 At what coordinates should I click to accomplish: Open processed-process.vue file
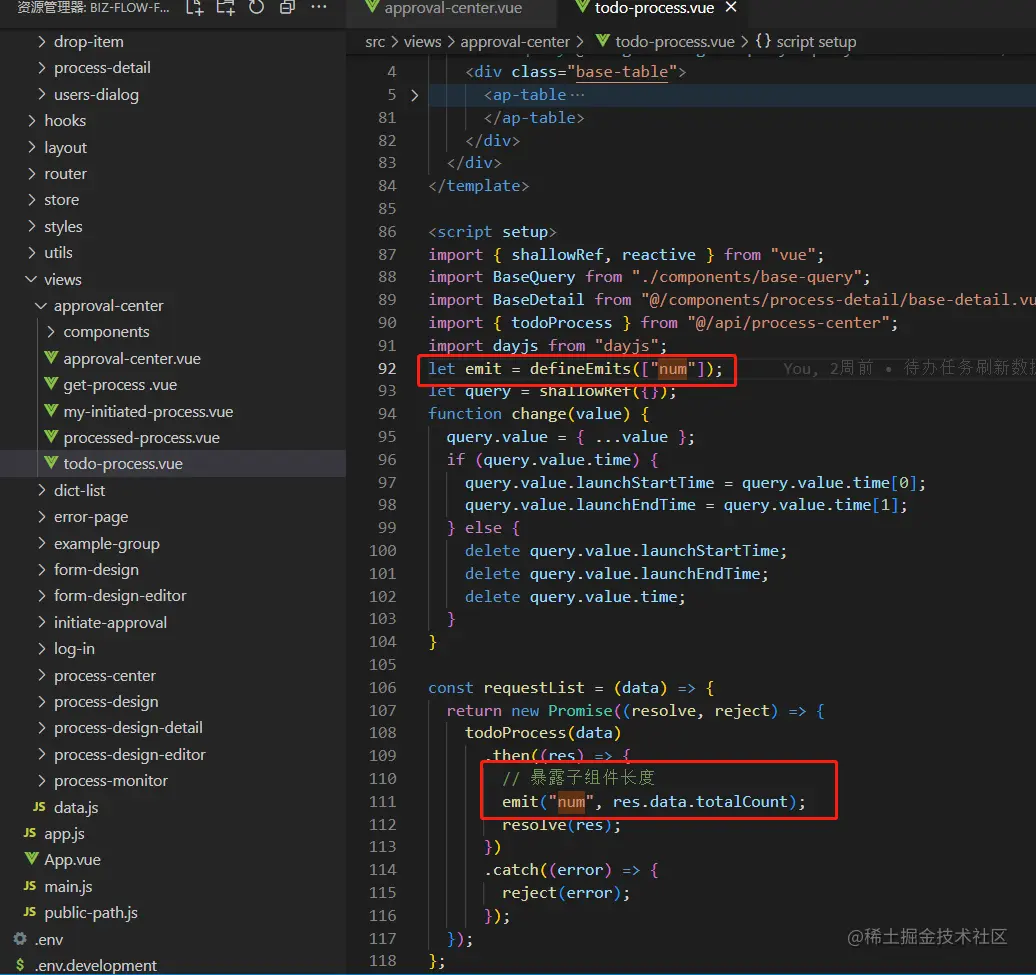coord(141,438)
